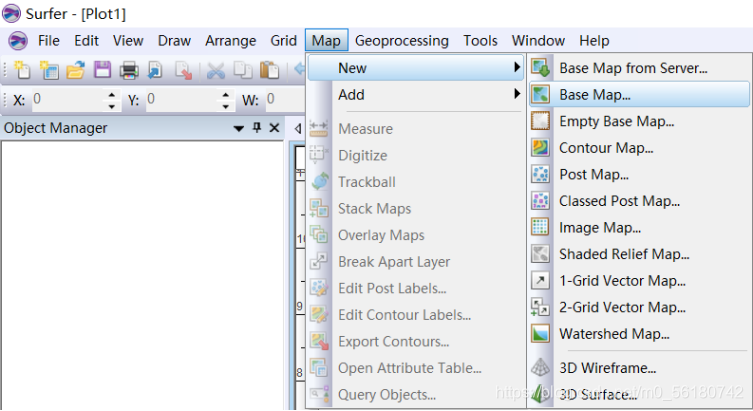
Task: Click the Base Map icon in submenu
Action: tap(540, 95)
